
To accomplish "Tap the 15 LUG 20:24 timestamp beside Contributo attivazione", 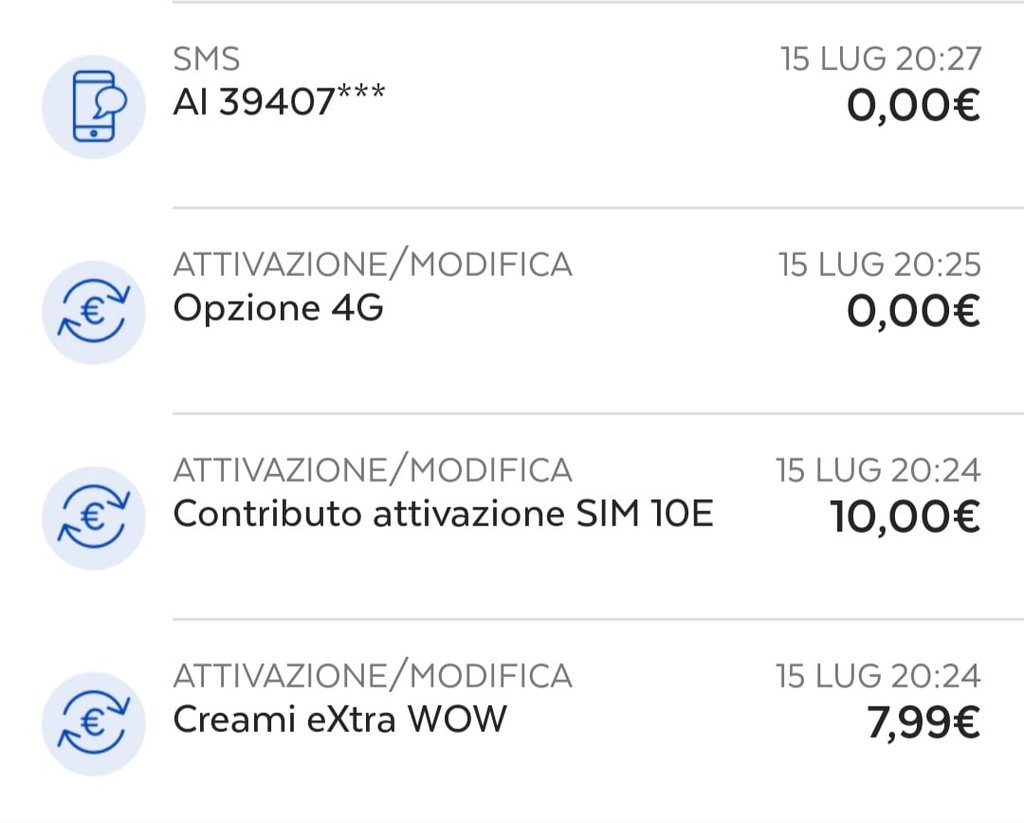I will pos(878,470).
